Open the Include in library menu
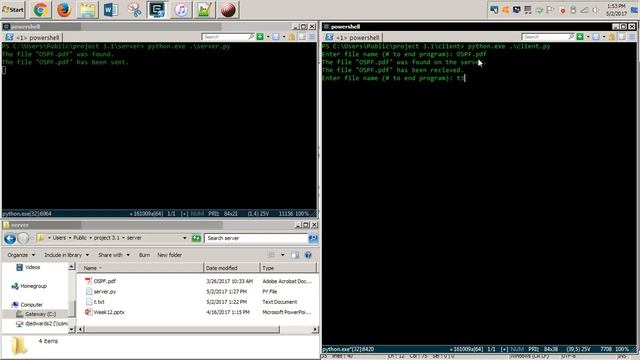The width and height of the screenshot is (640, 360). (x=67, y=255)
